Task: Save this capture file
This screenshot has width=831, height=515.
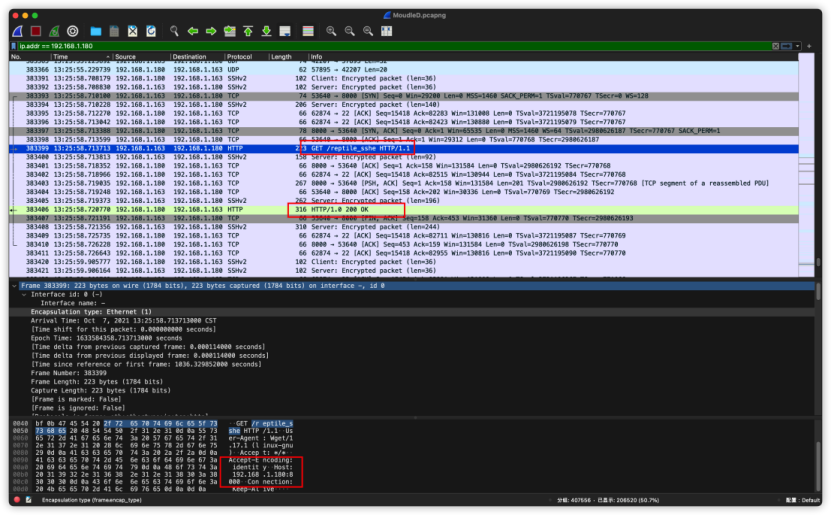Action: (x=114, y=31)
